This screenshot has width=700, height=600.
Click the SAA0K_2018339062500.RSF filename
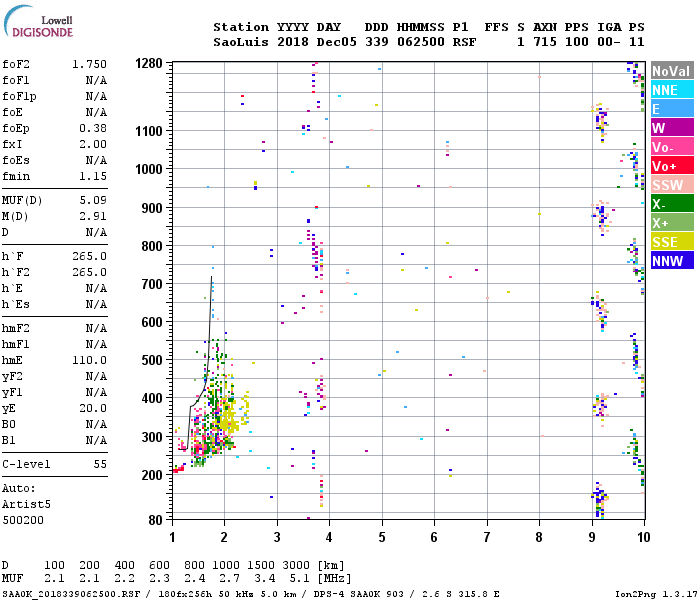(x=71, y=594)
